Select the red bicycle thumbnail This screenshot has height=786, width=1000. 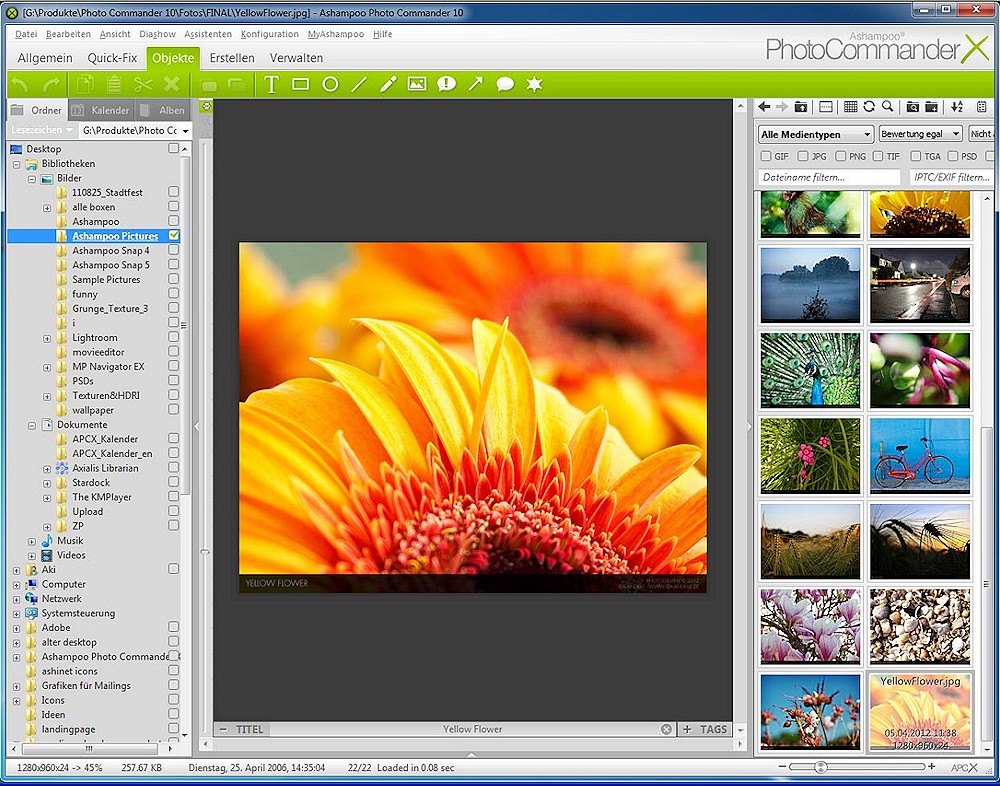pos(919,455)
